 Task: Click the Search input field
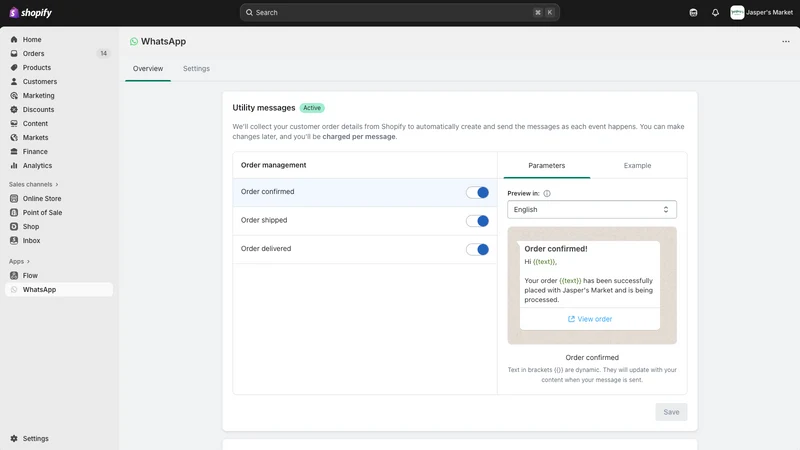(x=399, y=13)
